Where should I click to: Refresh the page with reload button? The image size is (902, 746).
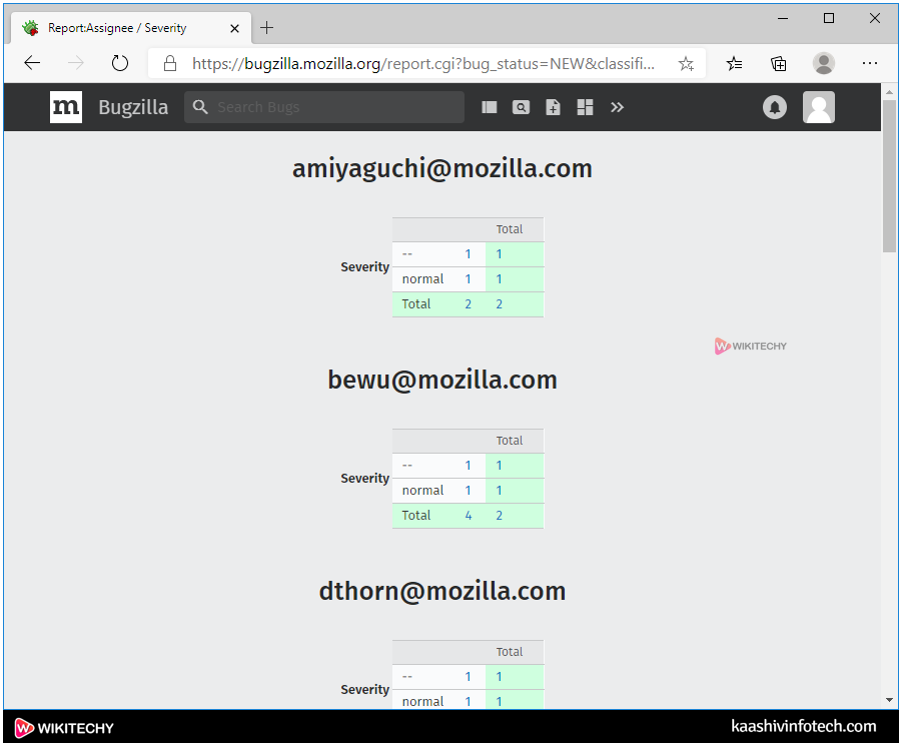(120, 64)
